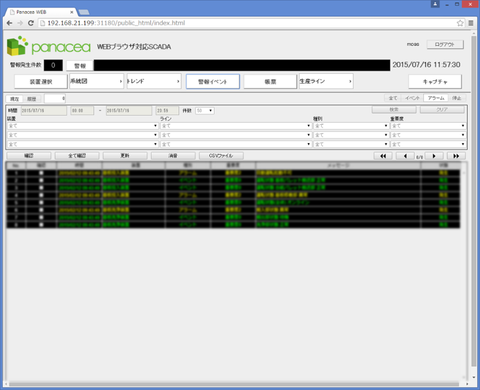Open the first ライン filter dropdown
The width and height of the screenshot is (480, 390).
(x=236, y=126)
